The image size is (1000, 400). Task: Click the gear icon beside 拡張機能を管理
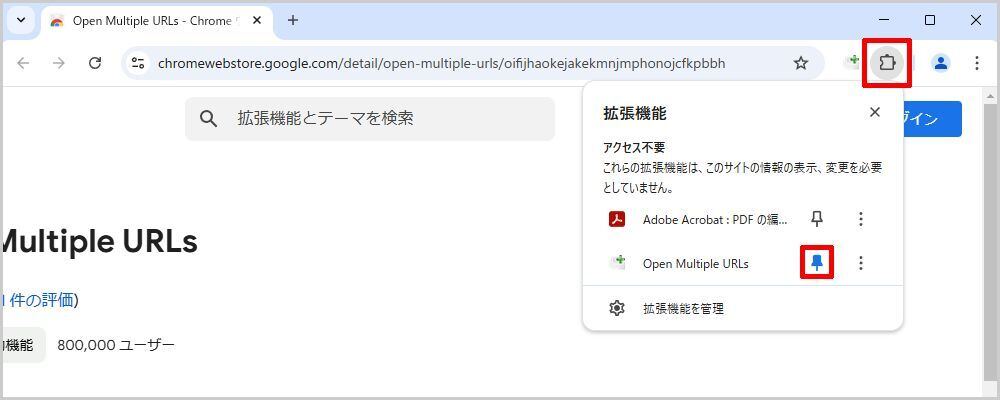click(x=617, y=309)
